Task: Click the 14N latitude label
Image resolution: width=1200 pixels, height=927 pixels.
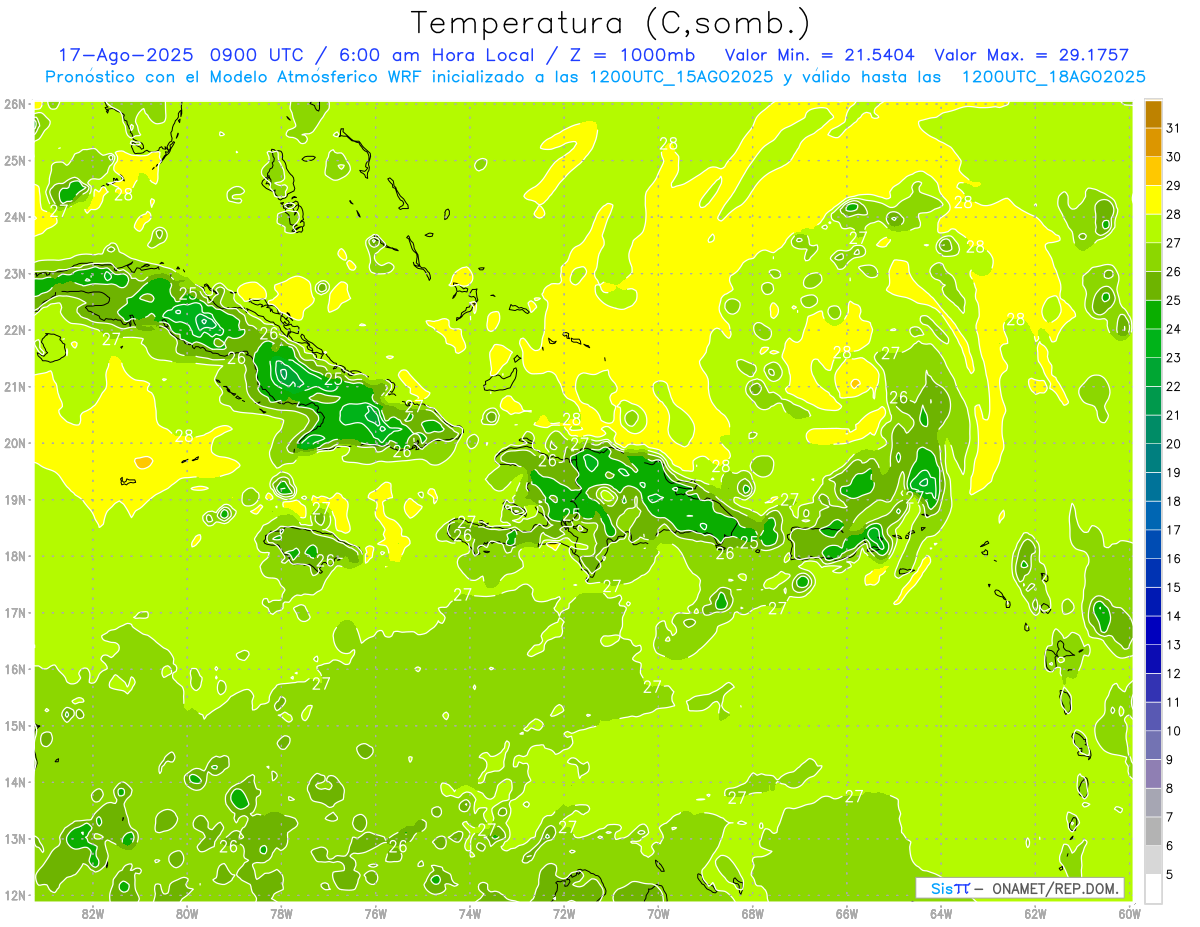Action: 14,782
